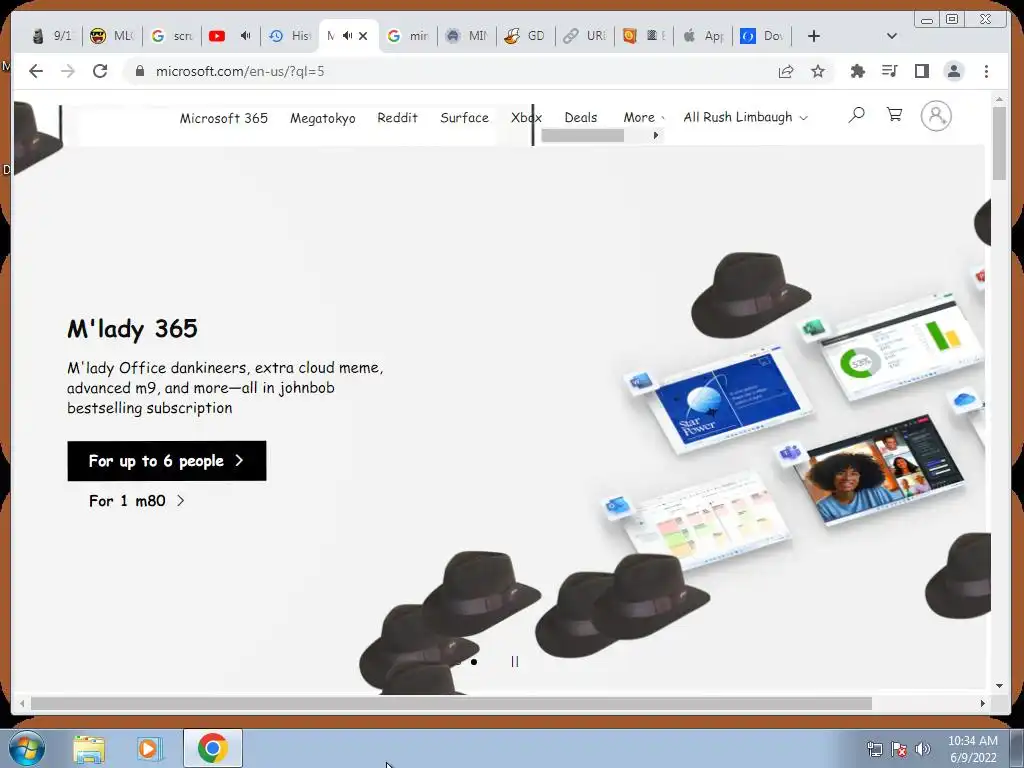
Task: Reload the current page
Action: (100, 71)
